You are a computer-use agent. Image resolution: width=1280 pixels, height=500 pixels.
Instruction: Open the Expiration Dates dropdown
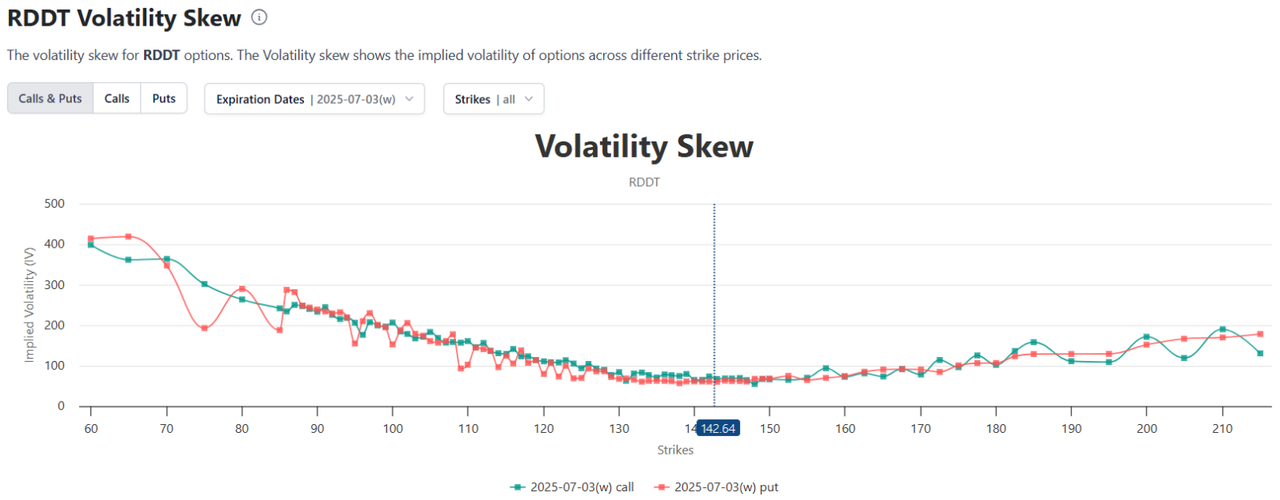(x=314, y=99)
